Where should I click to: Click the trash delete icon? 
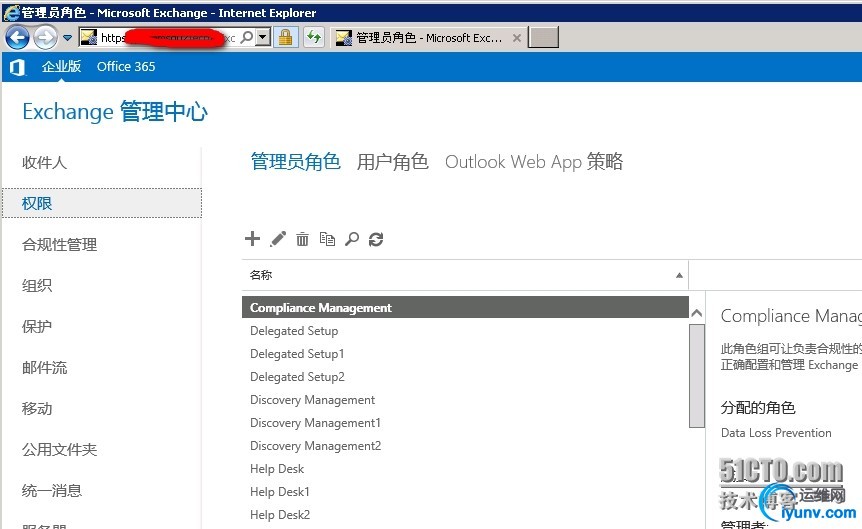[x=302, y=239]
